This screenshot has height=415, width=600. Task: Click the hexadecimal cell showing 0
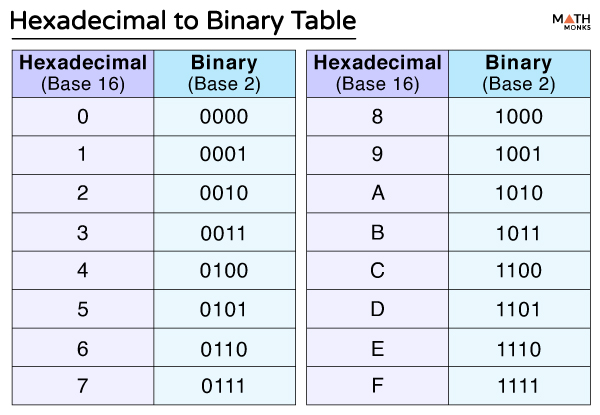(83, 116)
